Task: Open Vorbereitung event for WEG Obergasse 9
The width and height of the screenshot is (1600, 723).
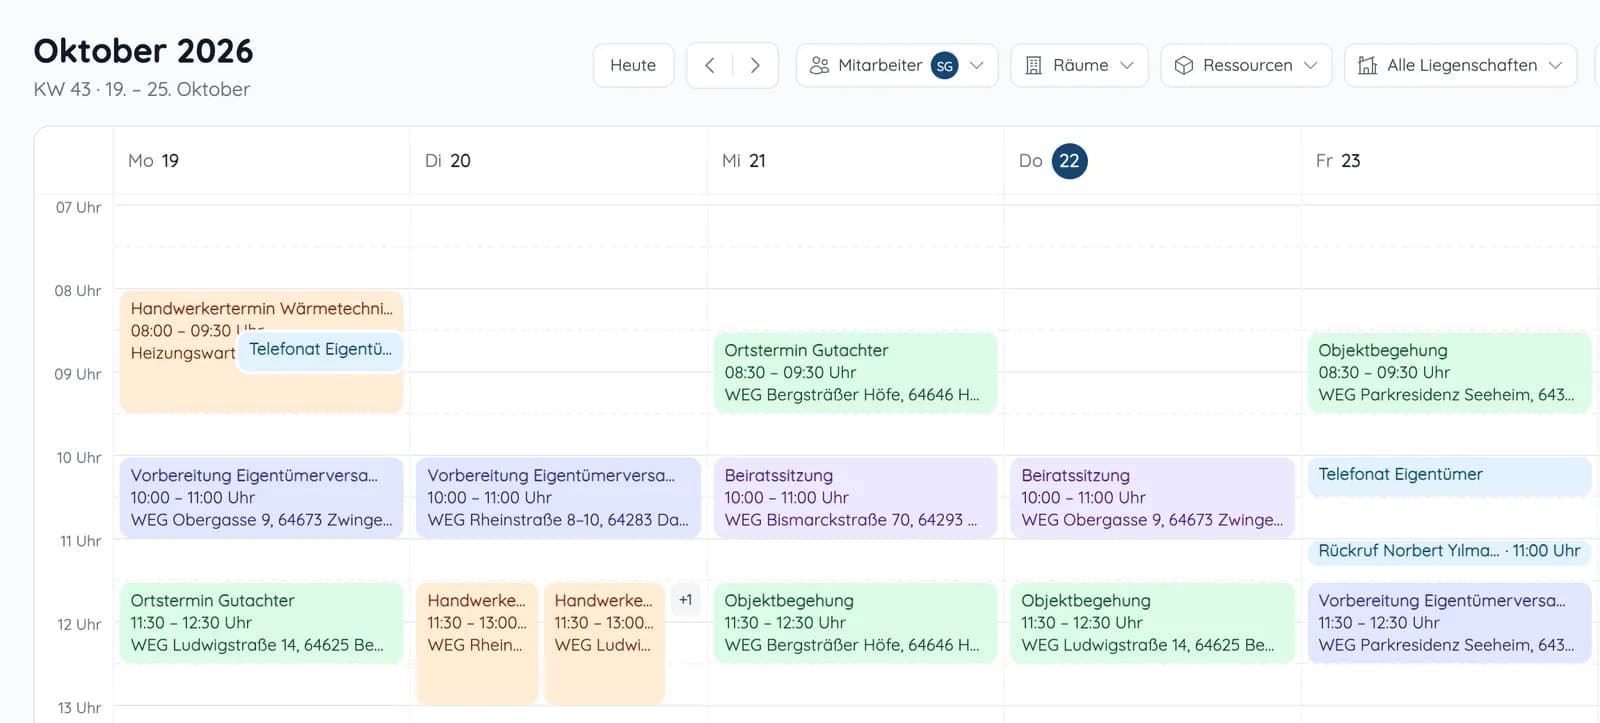Action: 261,497
